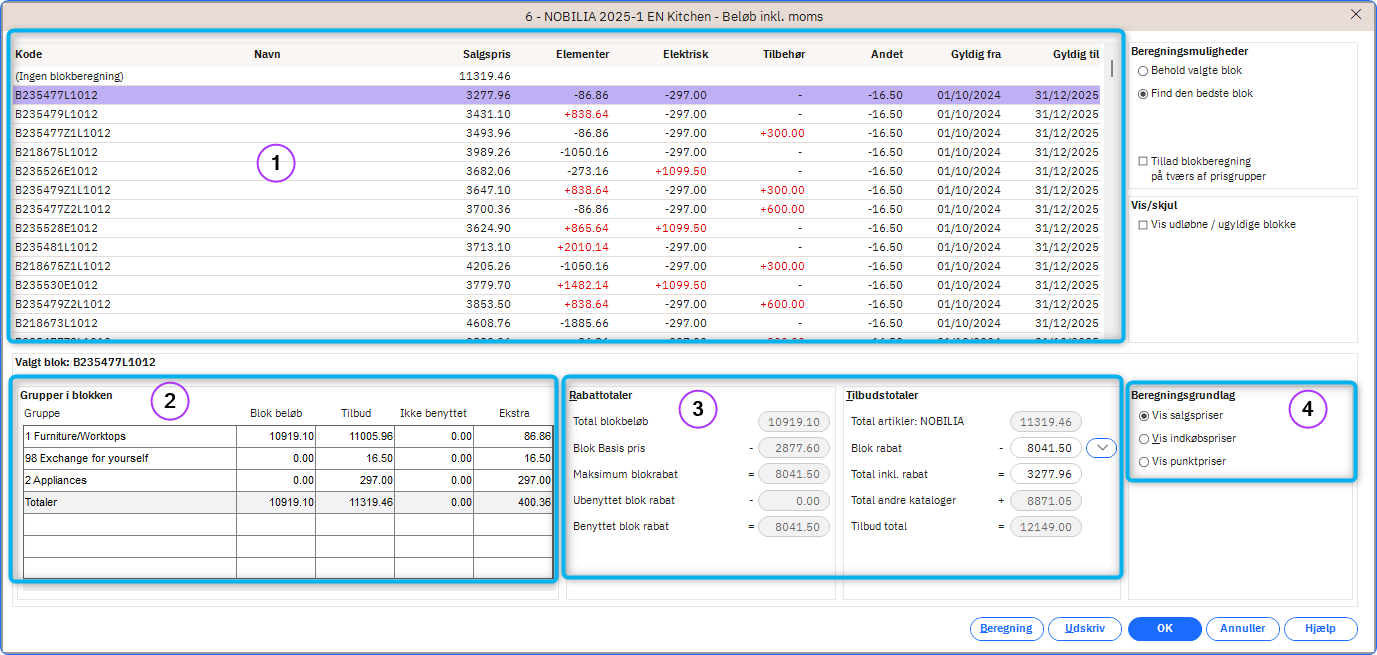Expand the Blok rabat dropdown arrow
The image size is (1377, 655).
pyautogui.click(x=1101, y=449)
